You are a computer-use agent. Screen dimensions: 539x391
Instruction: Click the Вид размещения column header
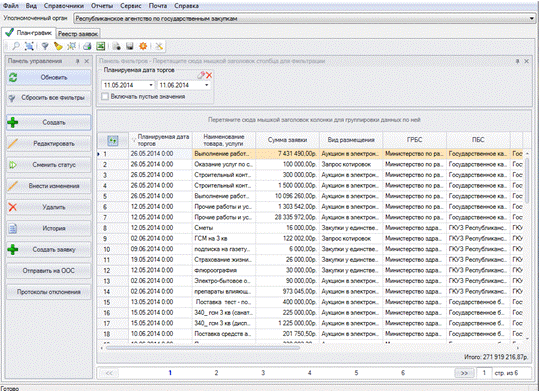tap(351, 140)
